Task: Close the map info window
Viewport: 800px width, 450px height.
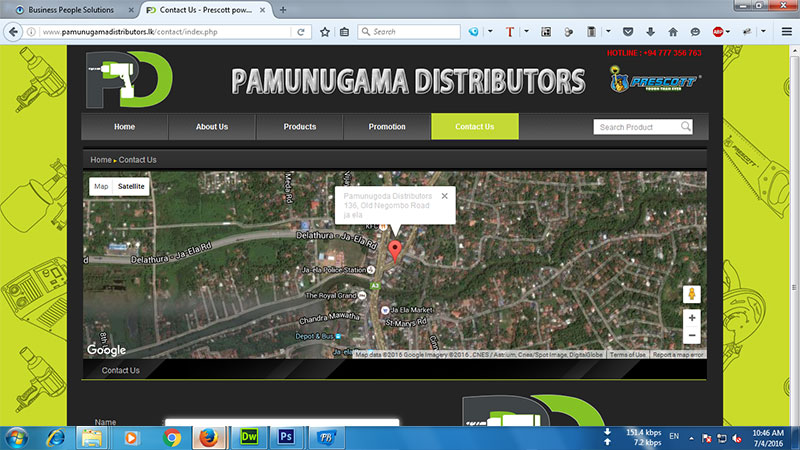Action: click(444, 196)
